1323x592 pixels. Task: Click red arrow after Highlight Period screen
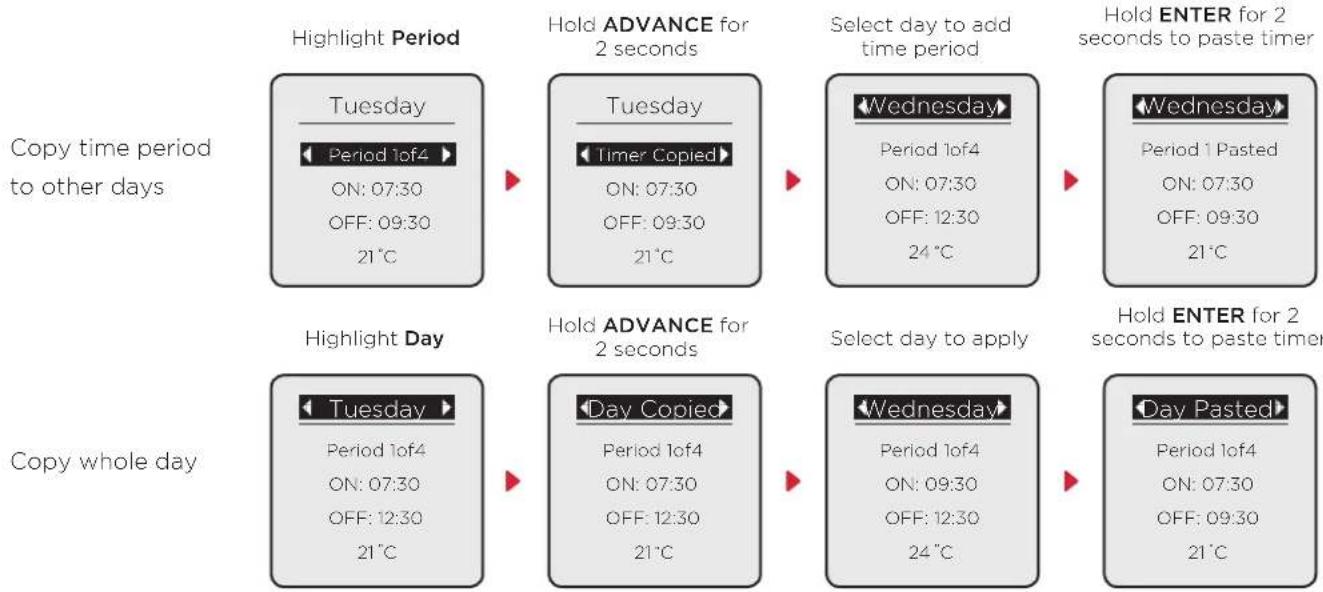[516, 182]
